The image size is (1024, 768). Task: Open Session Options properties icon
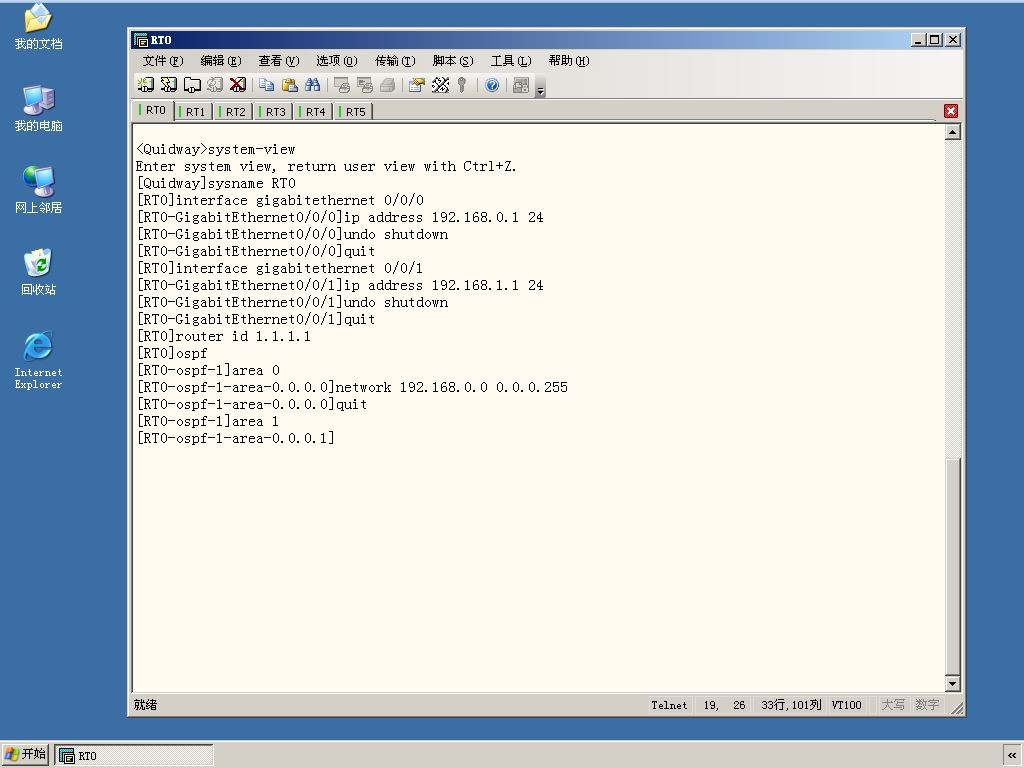pos(417,85)
